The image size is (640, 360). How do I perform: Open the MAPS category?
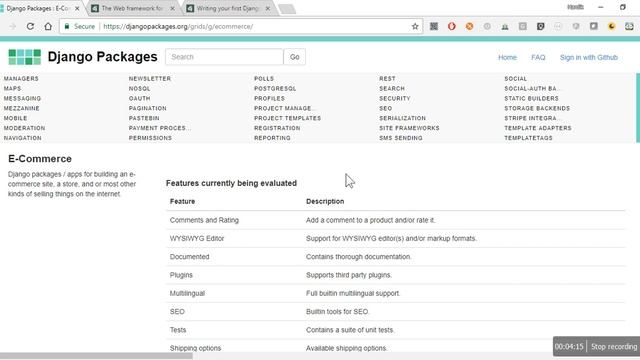12,89
